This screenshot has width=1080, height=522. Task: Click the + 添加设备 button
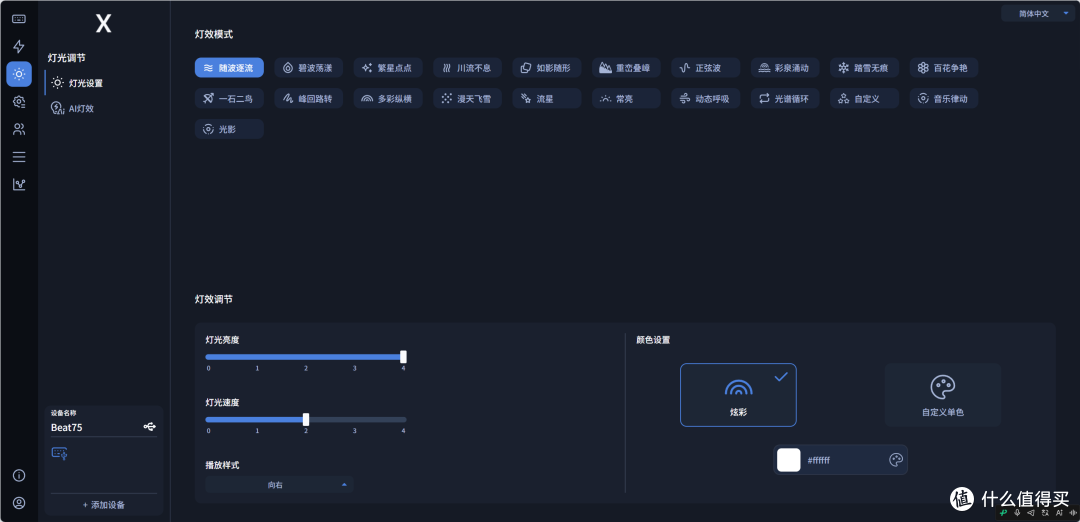click(104, 505)
